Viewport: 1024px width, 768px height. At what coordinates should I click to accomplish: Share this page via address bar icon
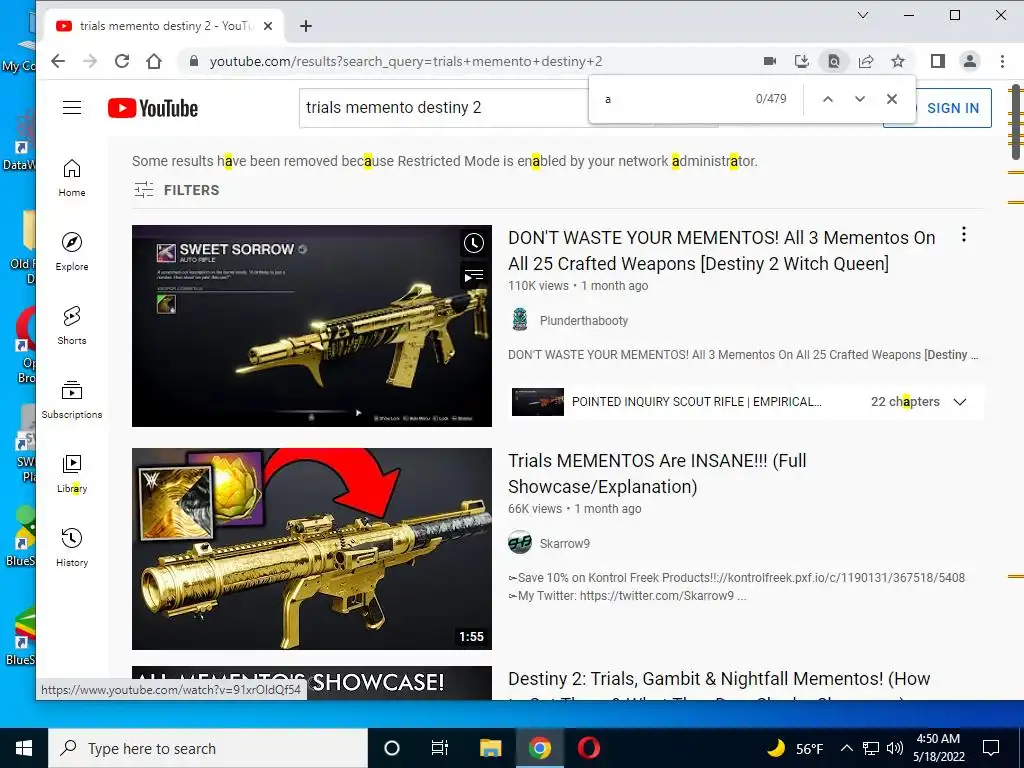point(866,61)
